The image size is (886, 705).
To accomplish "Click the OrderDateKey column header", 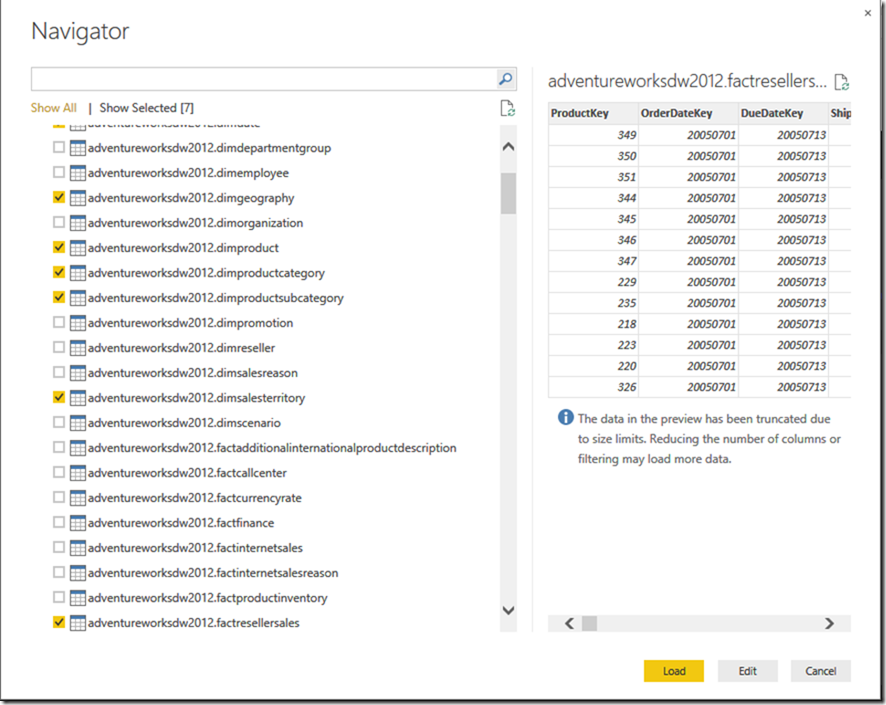I will point(688,113).
